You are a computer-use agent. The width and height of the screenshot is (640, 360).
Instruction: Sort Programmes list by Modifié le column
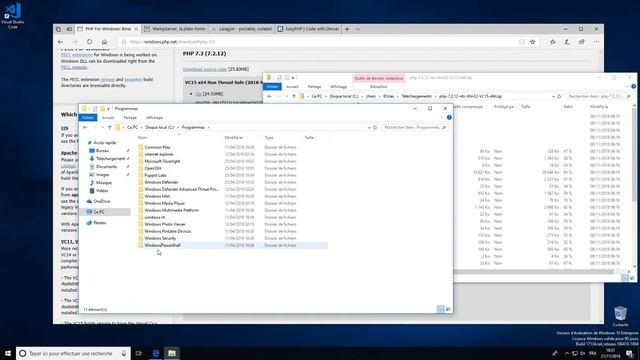point(233,138)
